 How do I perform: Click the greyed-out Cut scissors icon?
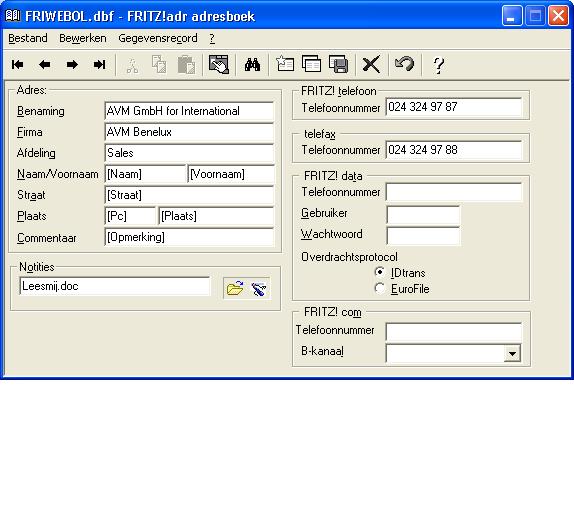(x=132, y=65)
